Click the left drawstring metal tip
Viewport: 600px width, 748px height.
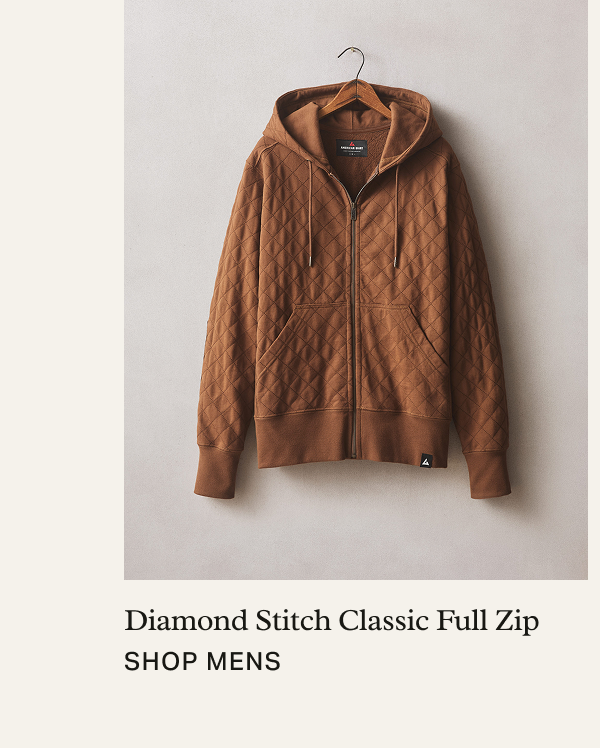311,260
